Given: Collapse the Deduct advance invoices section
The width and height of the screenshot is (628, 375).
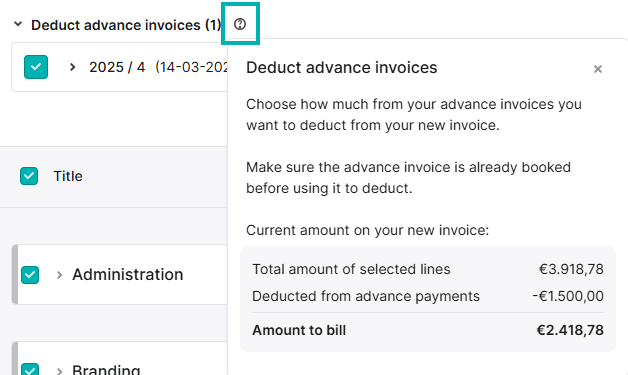Looking at the screenshot, I should 18,24.
